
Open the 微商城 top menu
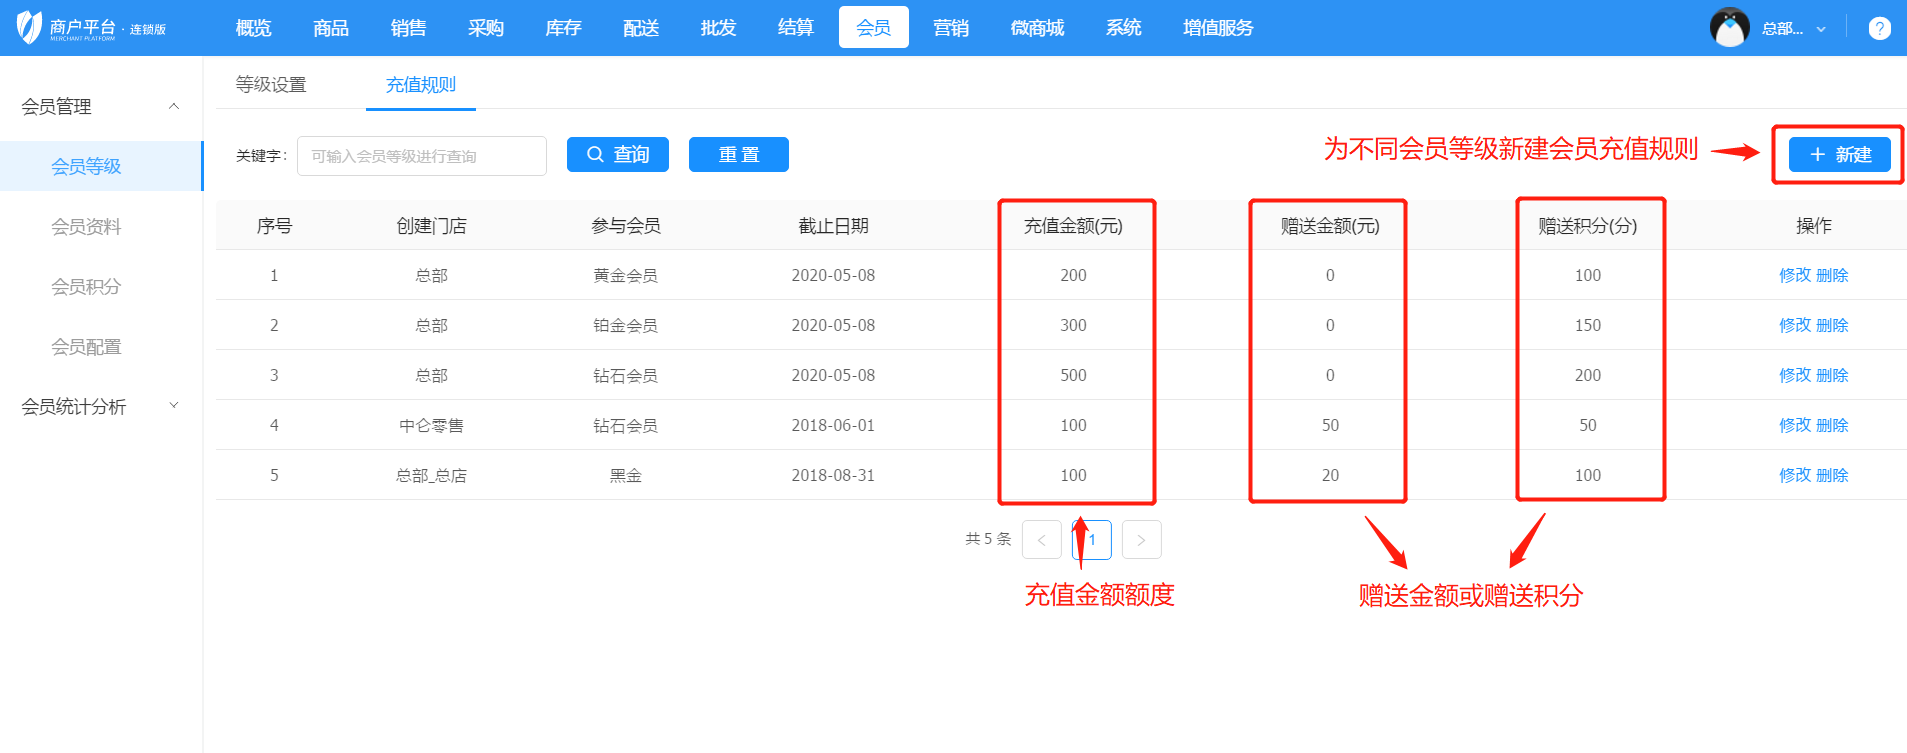click(x=1037, y=28)
